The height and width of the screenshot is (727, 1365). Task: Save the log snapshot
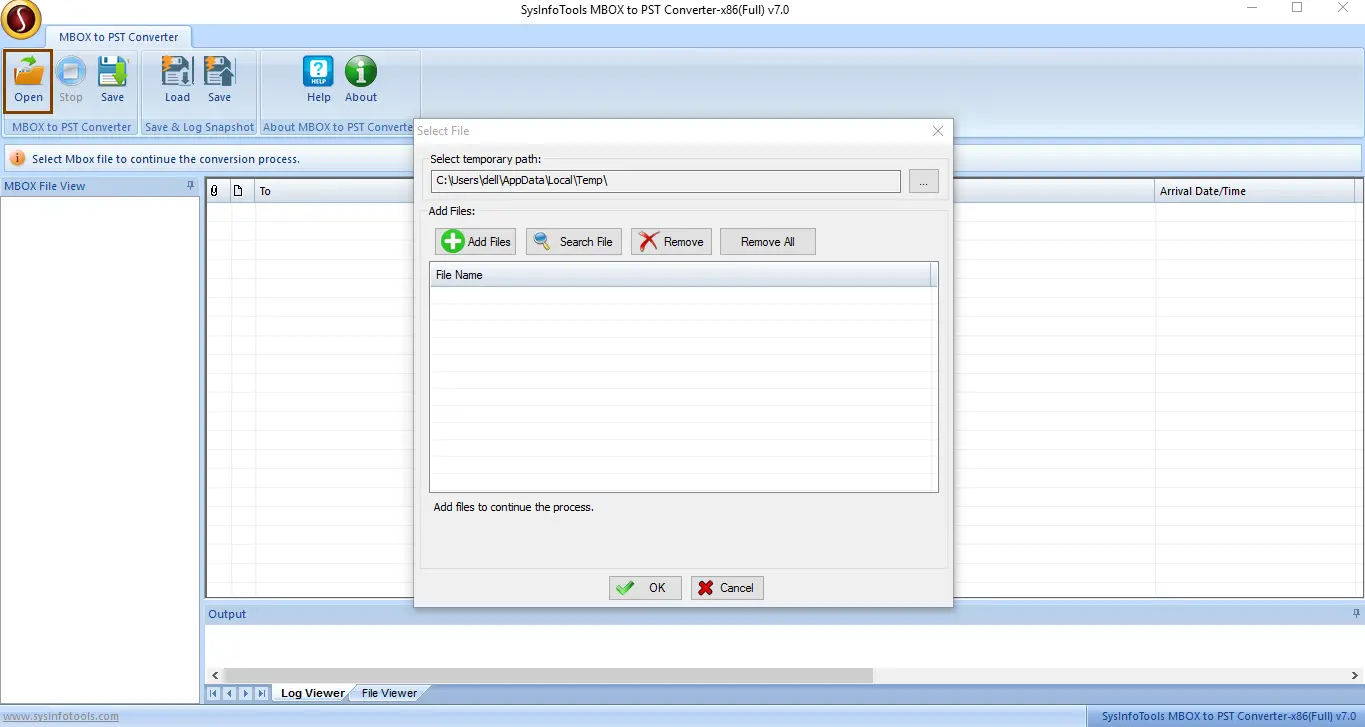tap(219, 80)
